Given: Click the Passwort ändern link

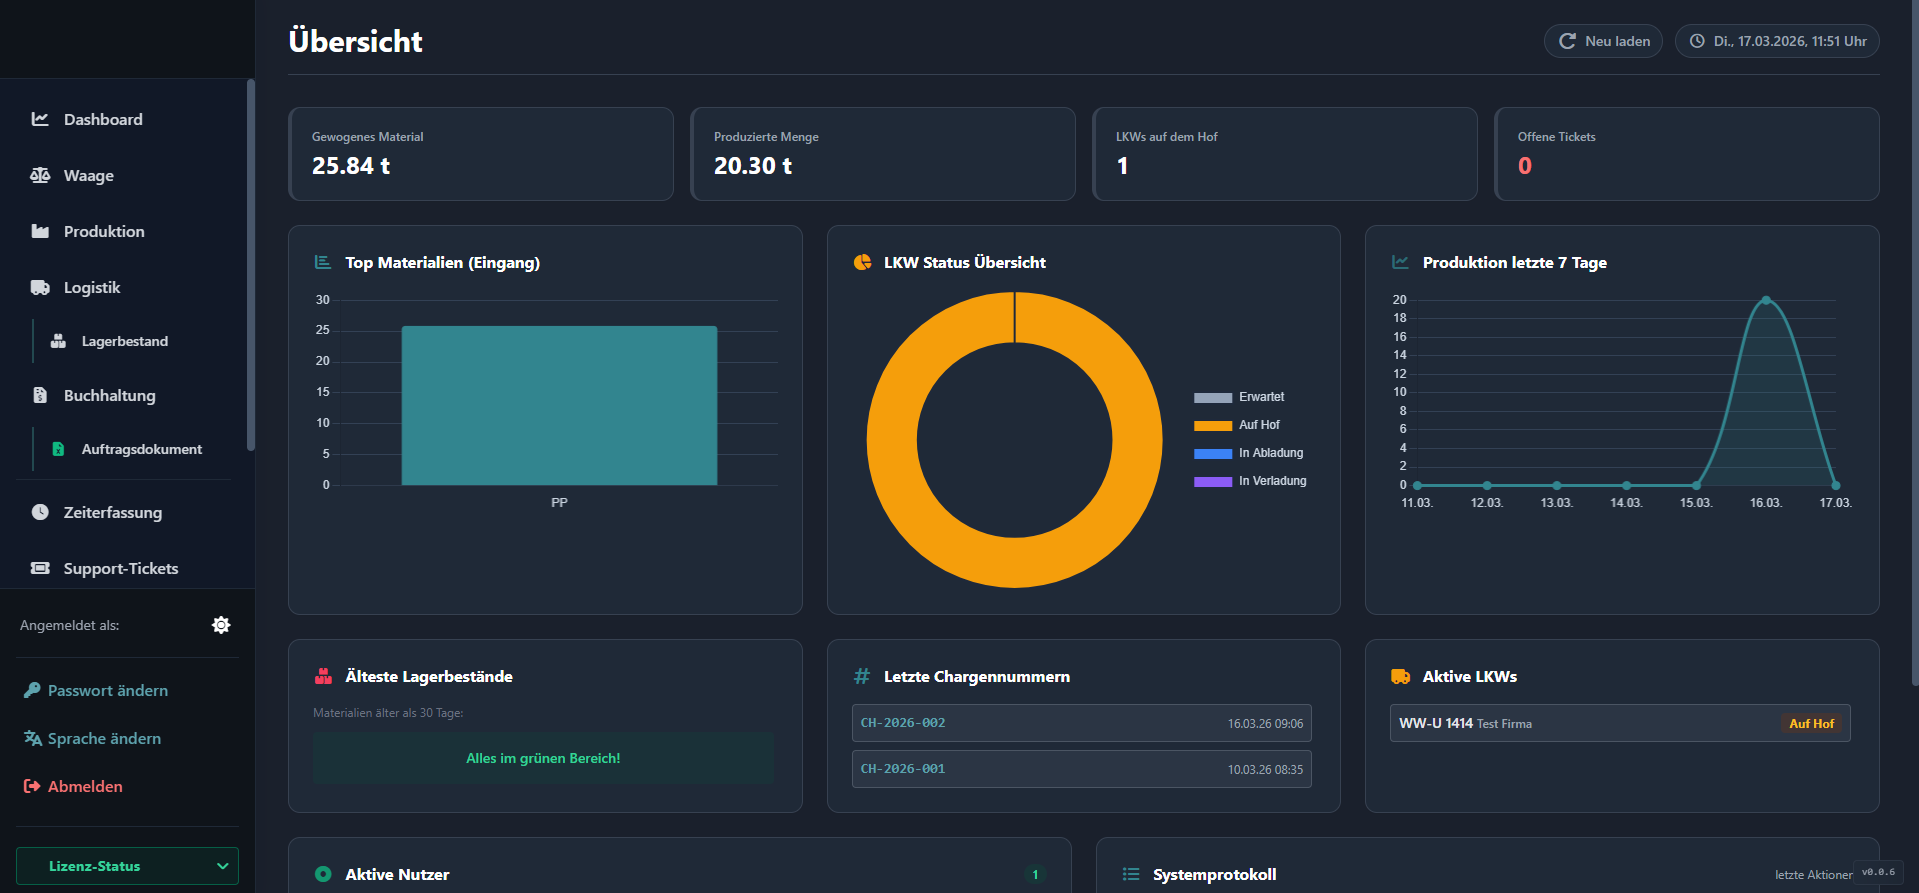Looking at the screenshot, I should point(107,691).
